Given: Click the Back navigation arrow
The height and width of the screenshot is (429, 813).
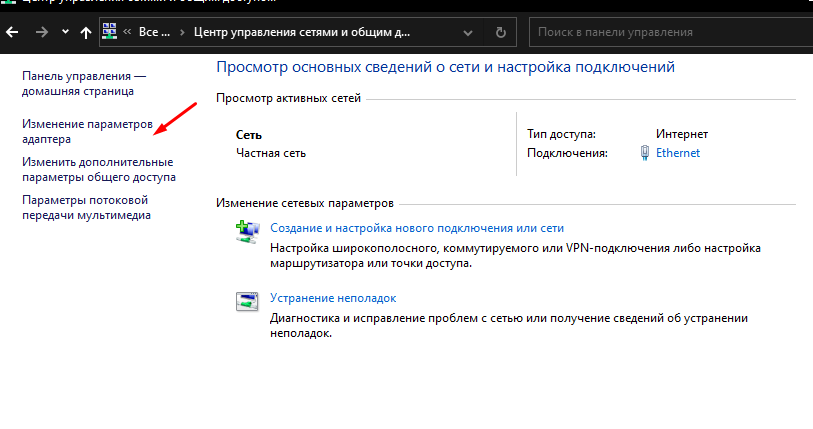Looking at the screenshot, I should coord(13,32).
